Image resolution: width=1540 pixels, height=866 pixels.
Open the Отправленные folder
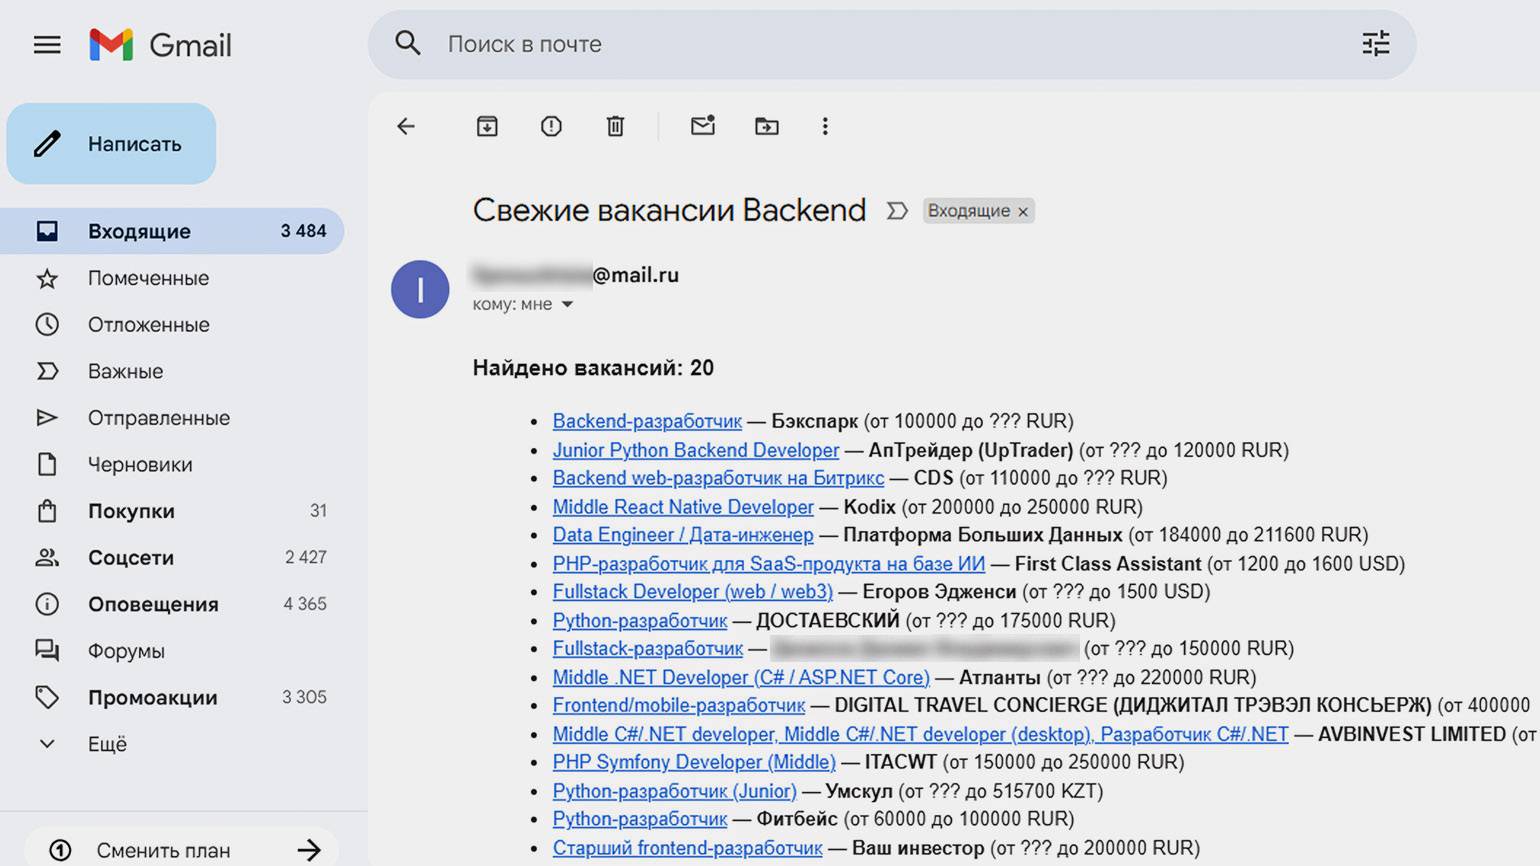click(x=158, y=418)
